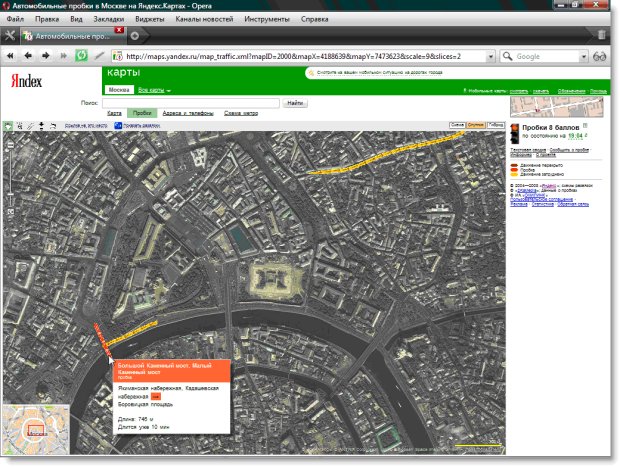Click the red Пробка legend swatch
The height and width of the screenshot is (467, 620).
click(x=514, y=170)
